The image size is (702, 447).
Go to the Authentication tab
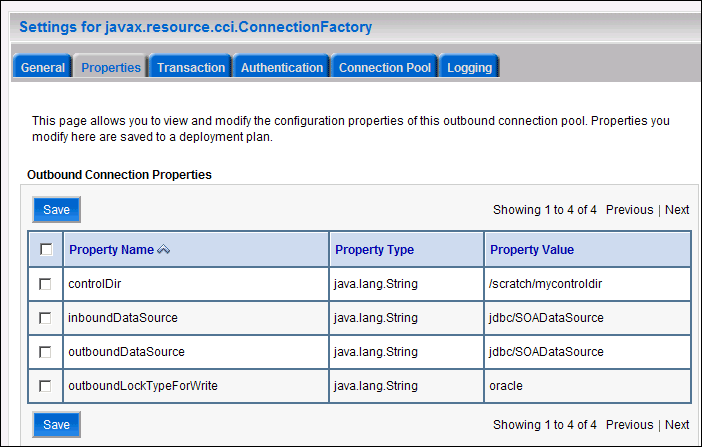pos(282,67)
